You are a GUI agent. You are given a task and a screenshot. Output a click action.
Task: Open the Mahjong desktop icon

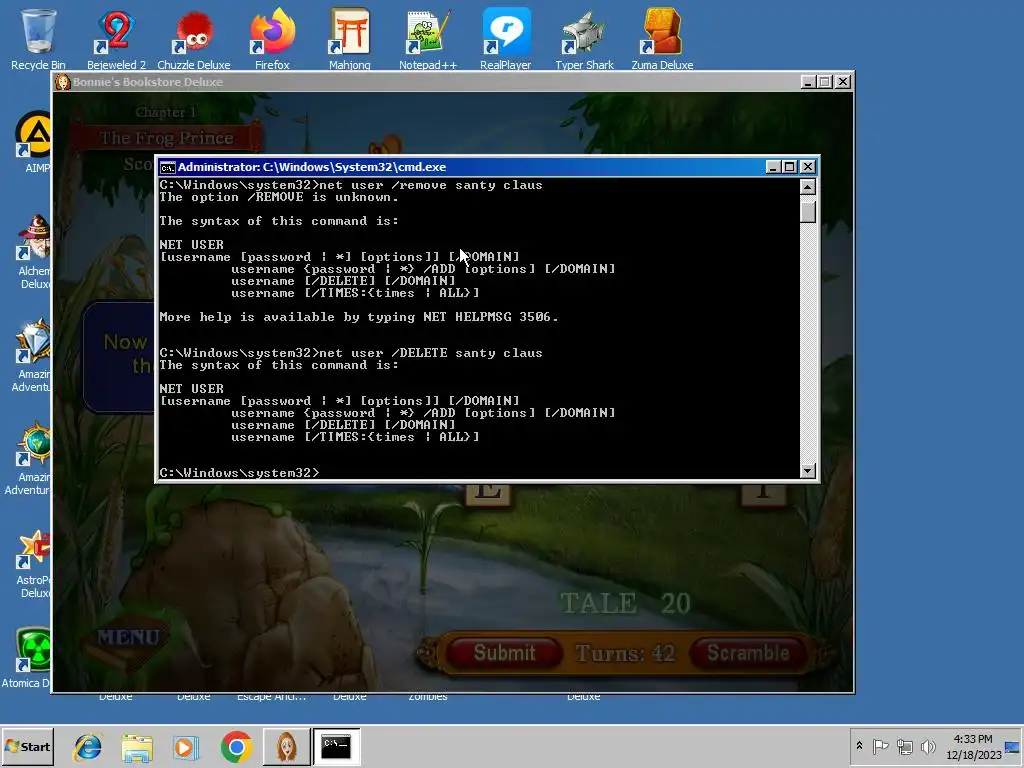click(x=349, y=38)
